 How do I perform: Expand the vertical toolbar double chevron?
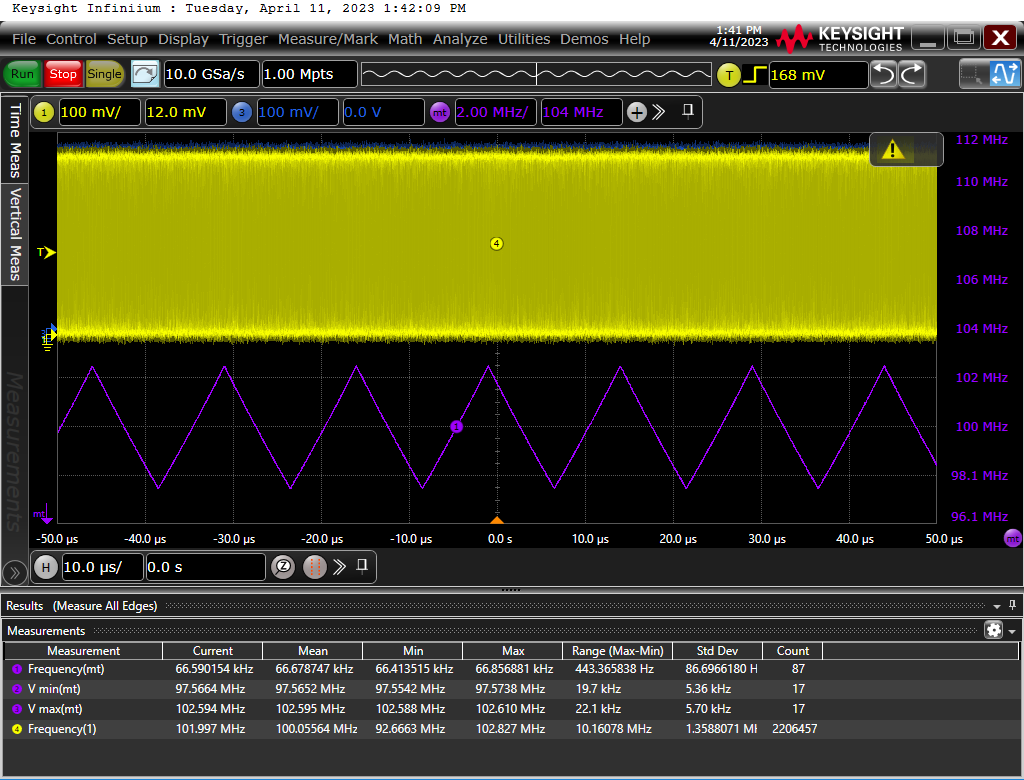(x=659, y=112)
